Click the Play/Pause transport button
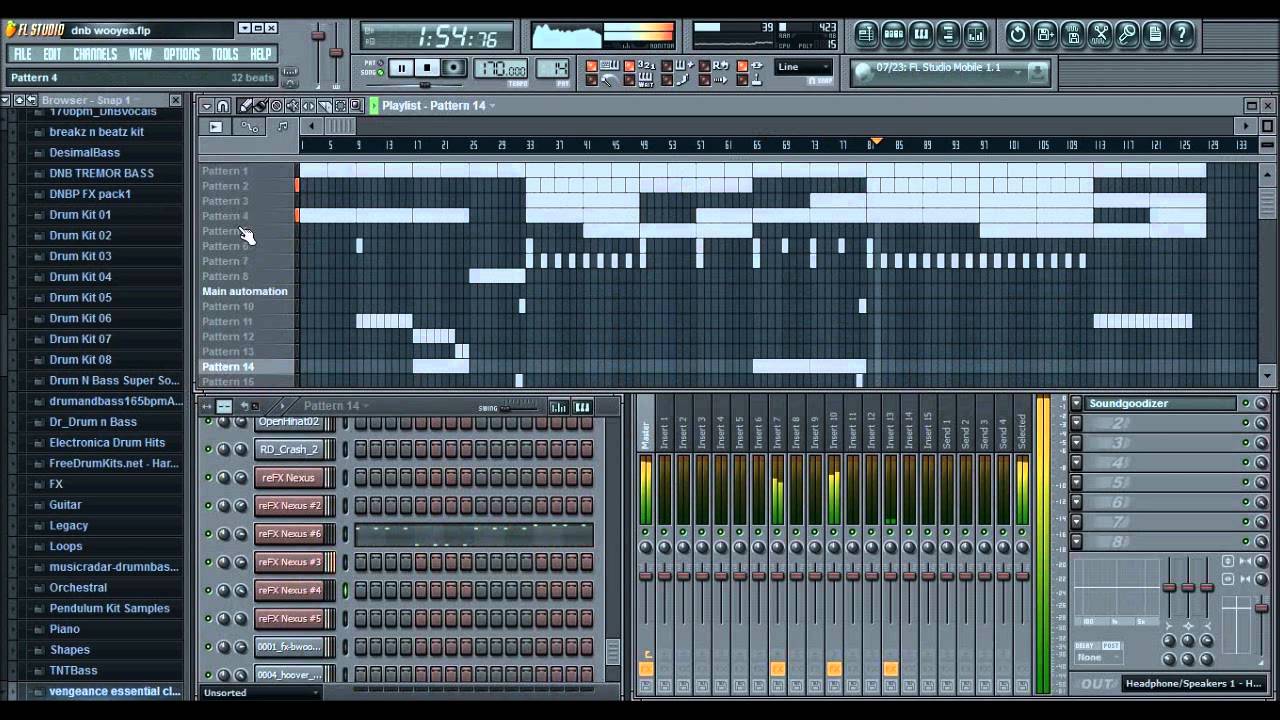 pyautogui.click(x=400, y=68)
